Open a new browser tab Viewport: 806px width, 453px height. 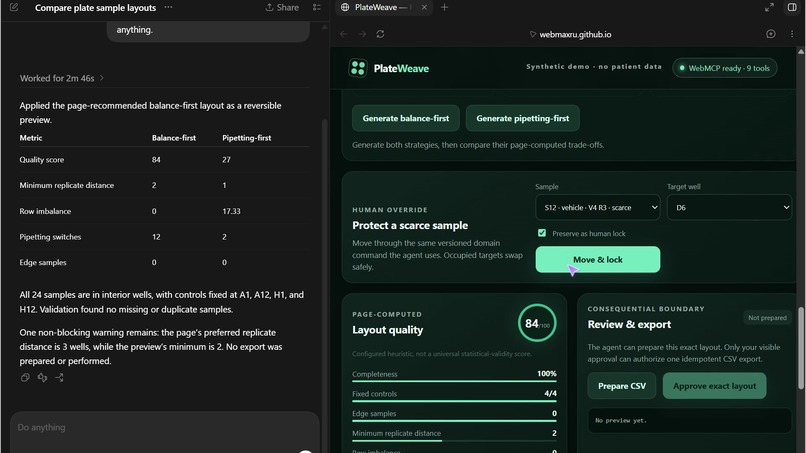(445, 7)
